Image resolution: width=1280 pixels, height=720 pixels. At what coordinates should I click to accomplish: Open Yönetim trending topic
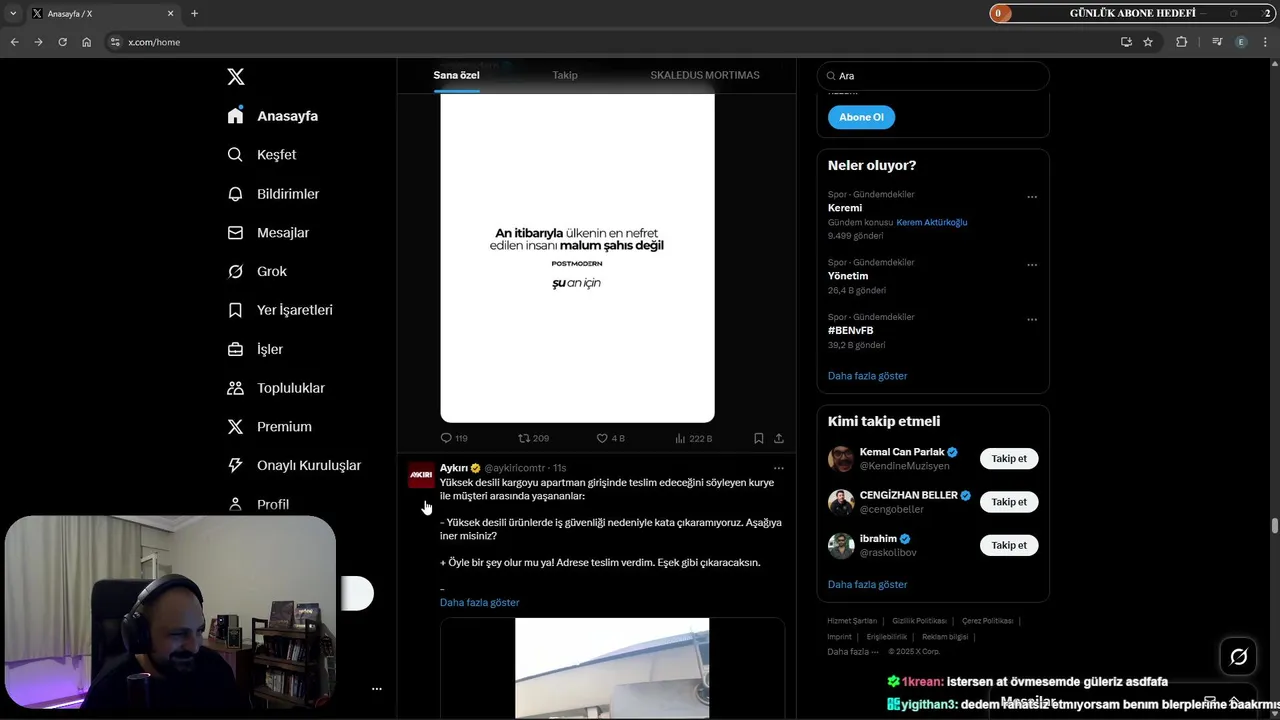point(848,276)
